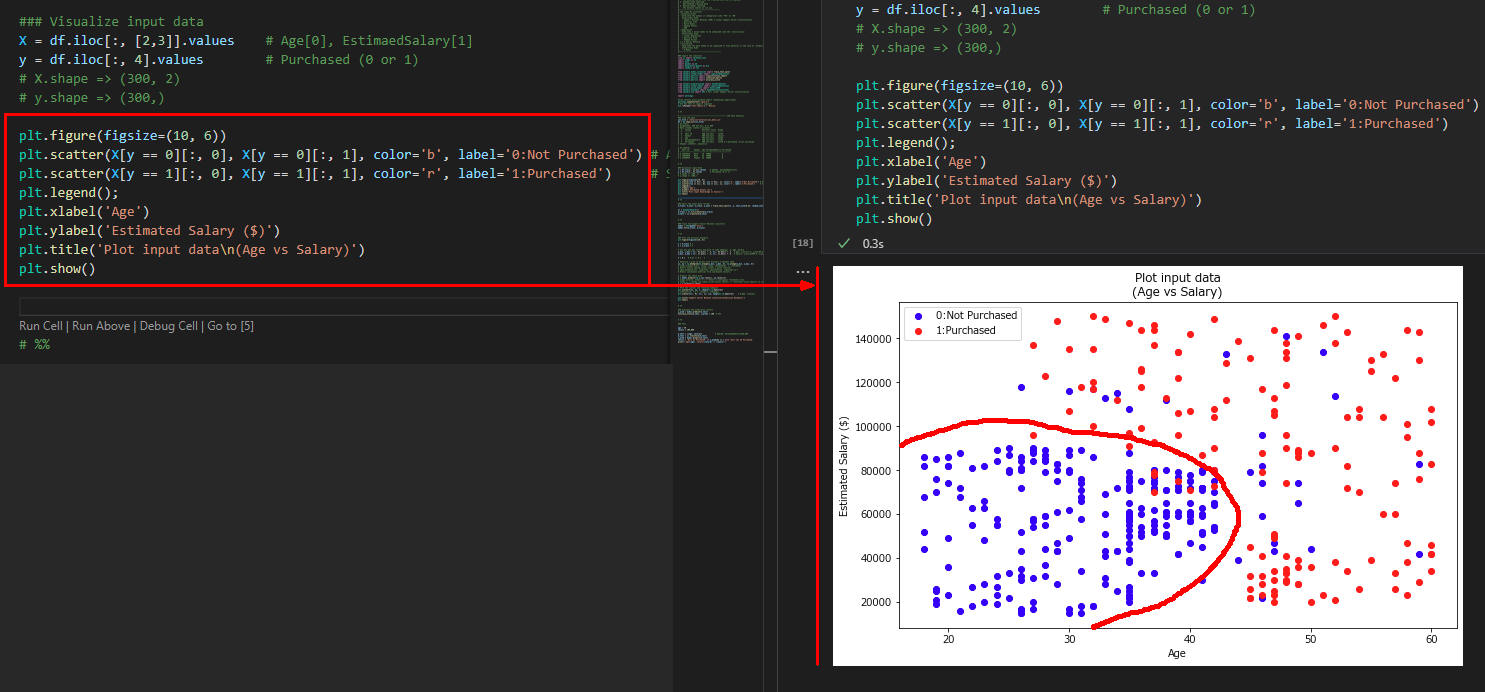
Task: Click the plot title 'Plot input data'
Action: click(1177, 278)
